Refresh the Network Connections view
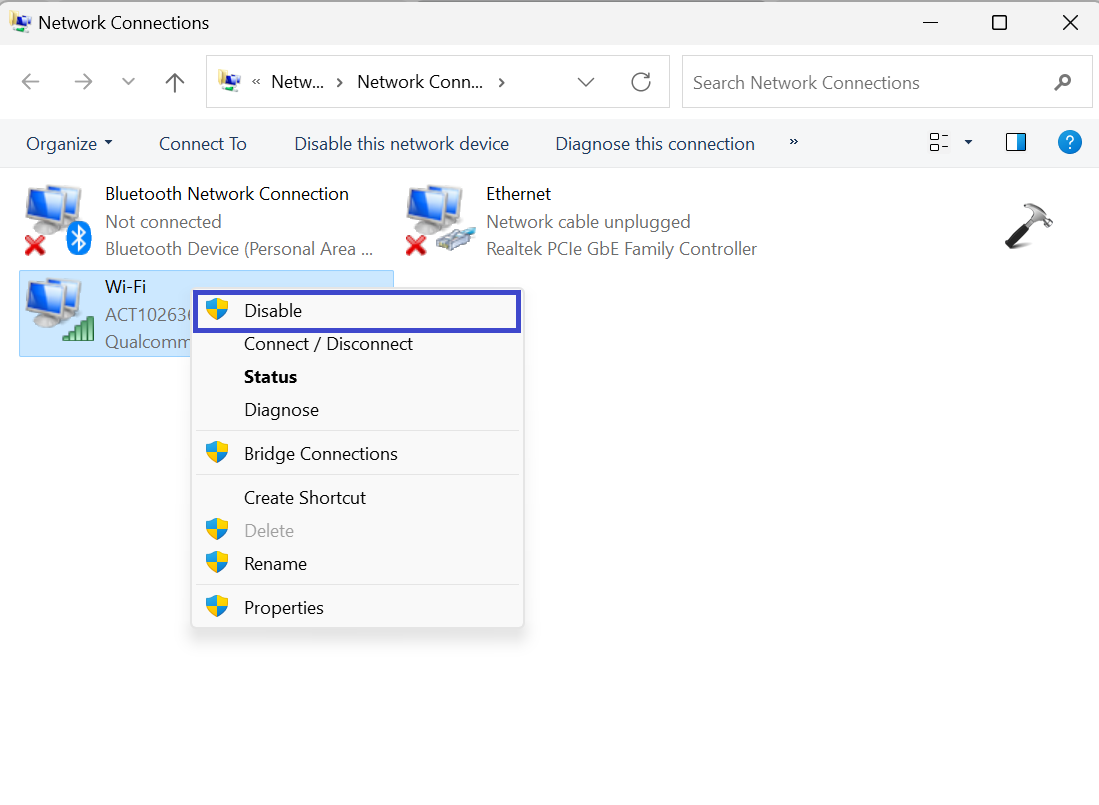 click(641, 82)
